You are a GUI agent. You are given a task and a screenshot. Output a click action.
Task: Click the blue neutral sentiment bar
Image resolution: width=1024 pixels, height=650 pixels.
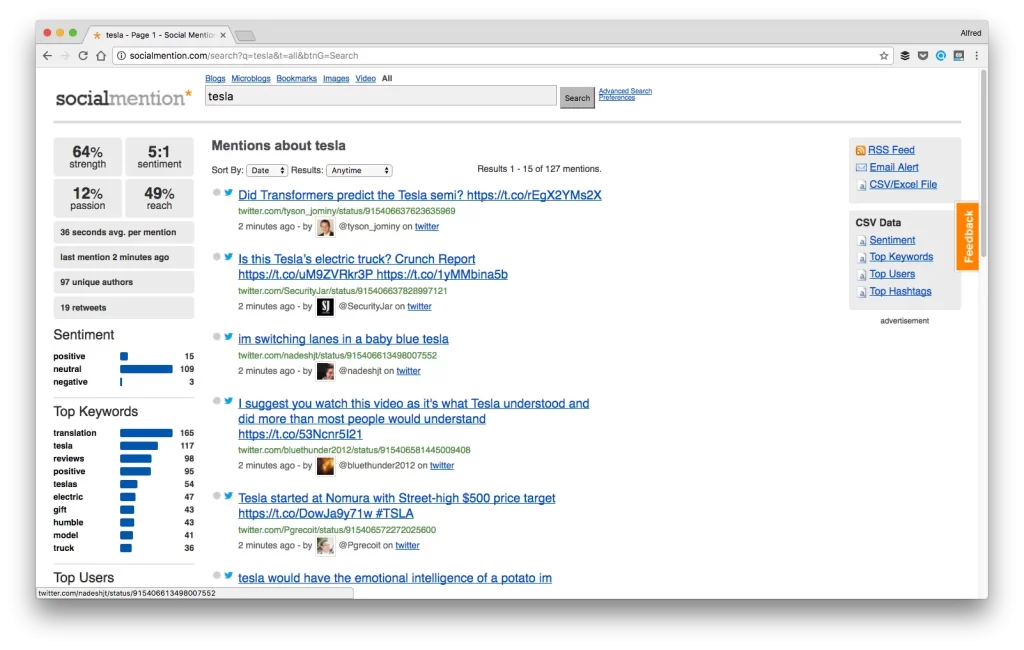click(146, 369)
